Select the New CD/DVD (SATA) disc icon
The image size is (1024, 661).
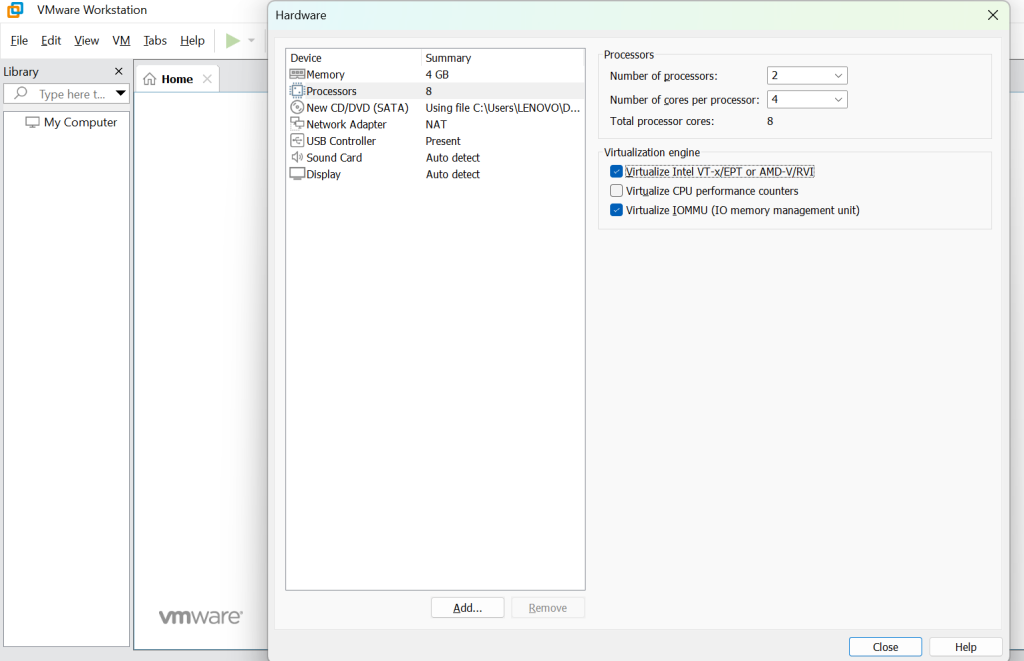click(297, 107)
